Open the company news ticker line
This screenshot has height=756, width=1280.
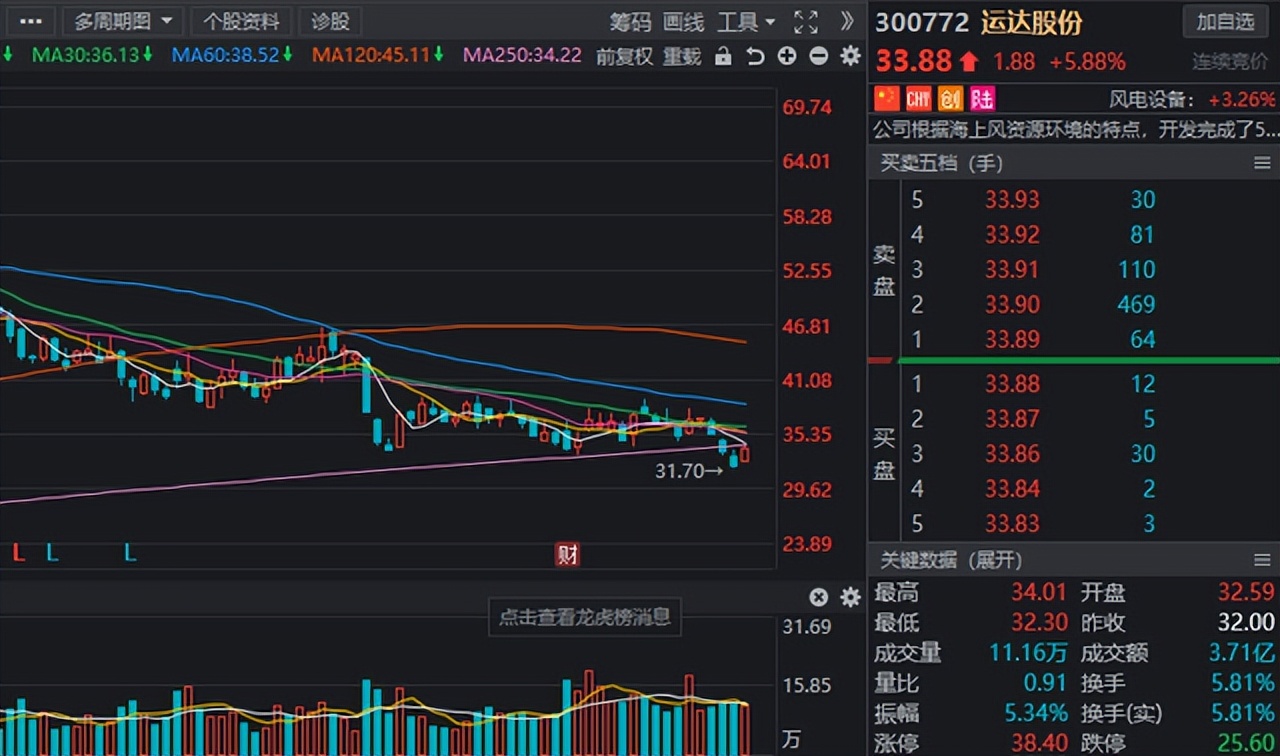pyautogui.click(x=1075, y=129)
